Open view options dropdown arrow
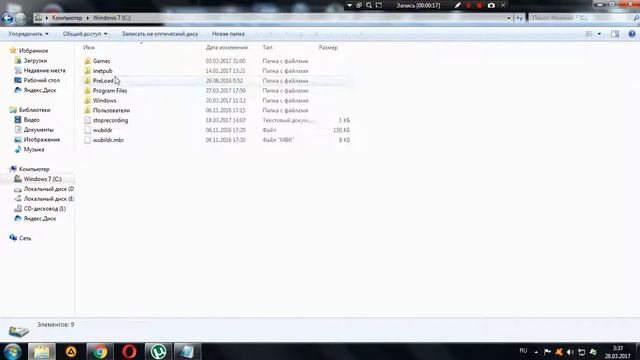 click(599, 34)
